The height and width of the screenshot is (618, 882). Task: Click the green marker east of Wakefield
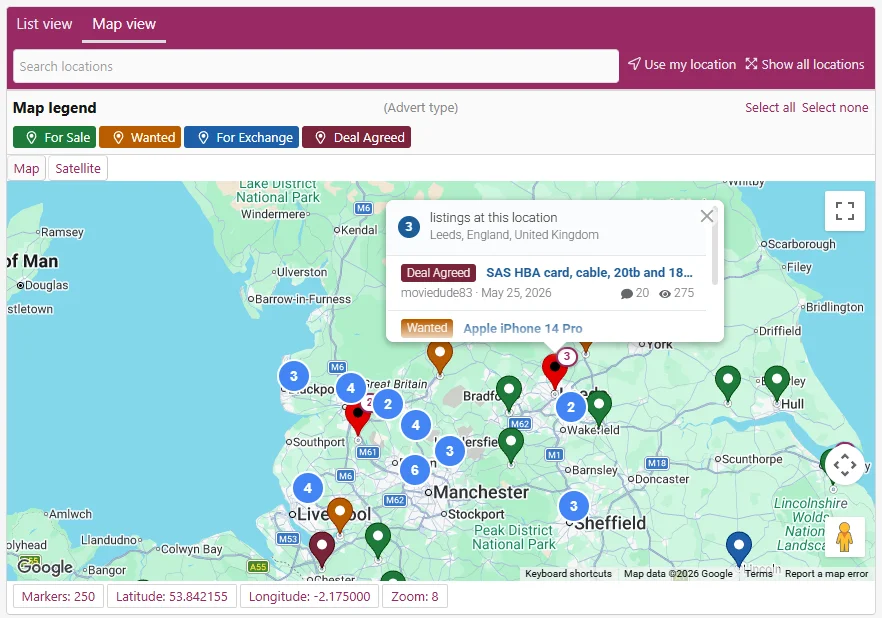click(x=599, y=408)
